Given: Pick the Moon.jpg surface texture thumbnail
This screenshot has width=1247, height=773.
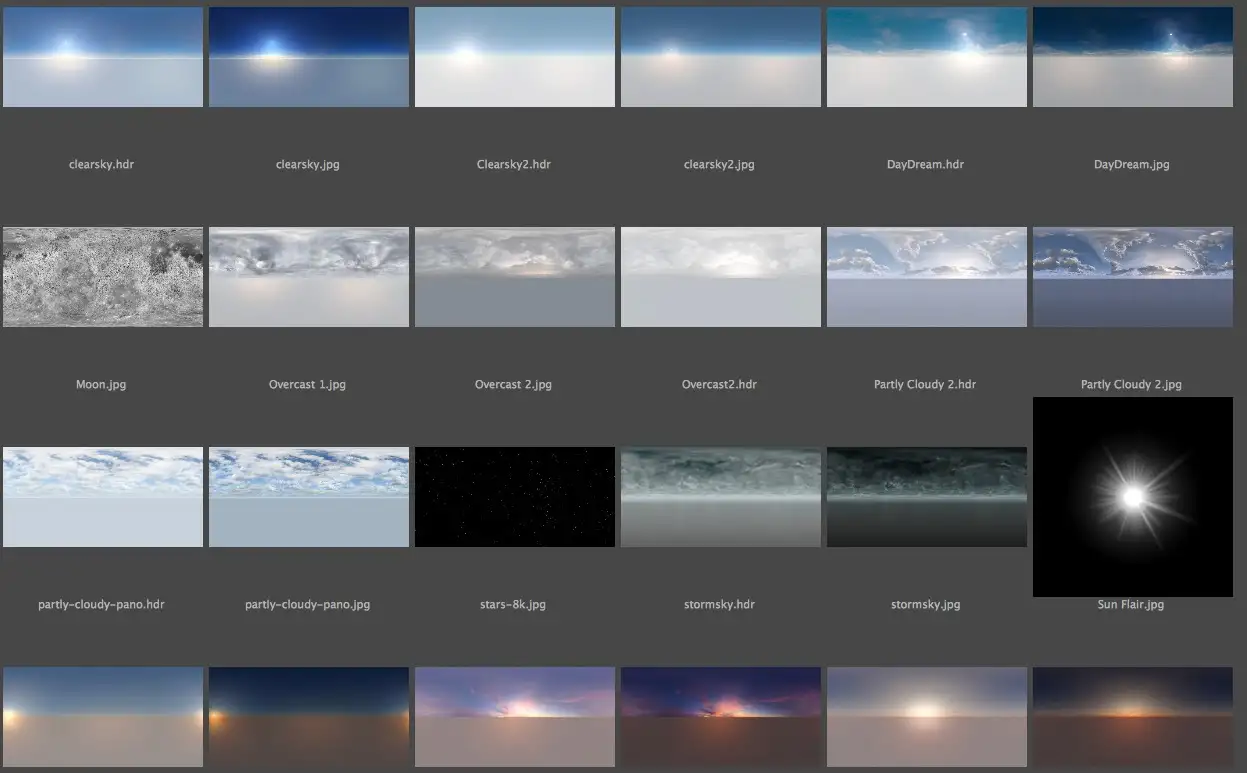Looking at the screenshot, I should (103, 277).
